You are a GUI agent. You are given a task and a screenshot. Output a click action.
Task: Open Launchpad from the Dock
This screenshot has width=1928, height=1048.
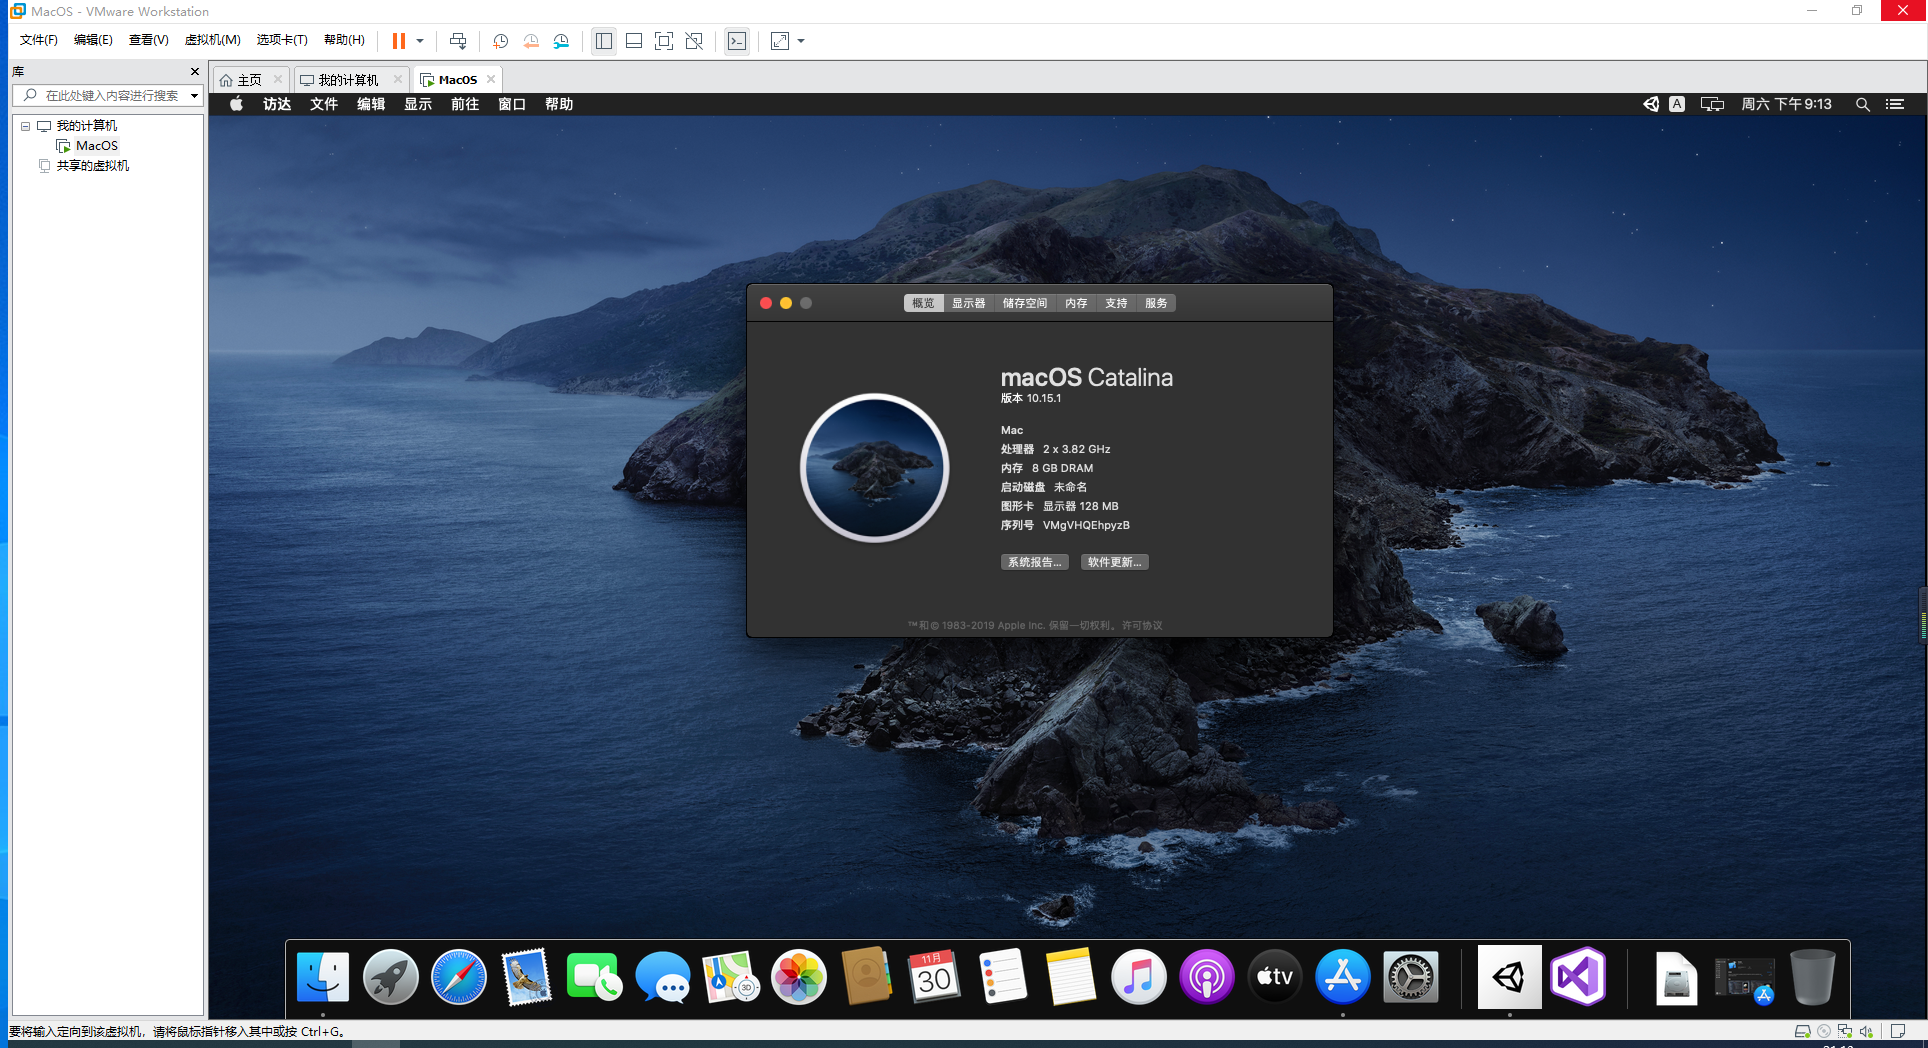(391, 977)
